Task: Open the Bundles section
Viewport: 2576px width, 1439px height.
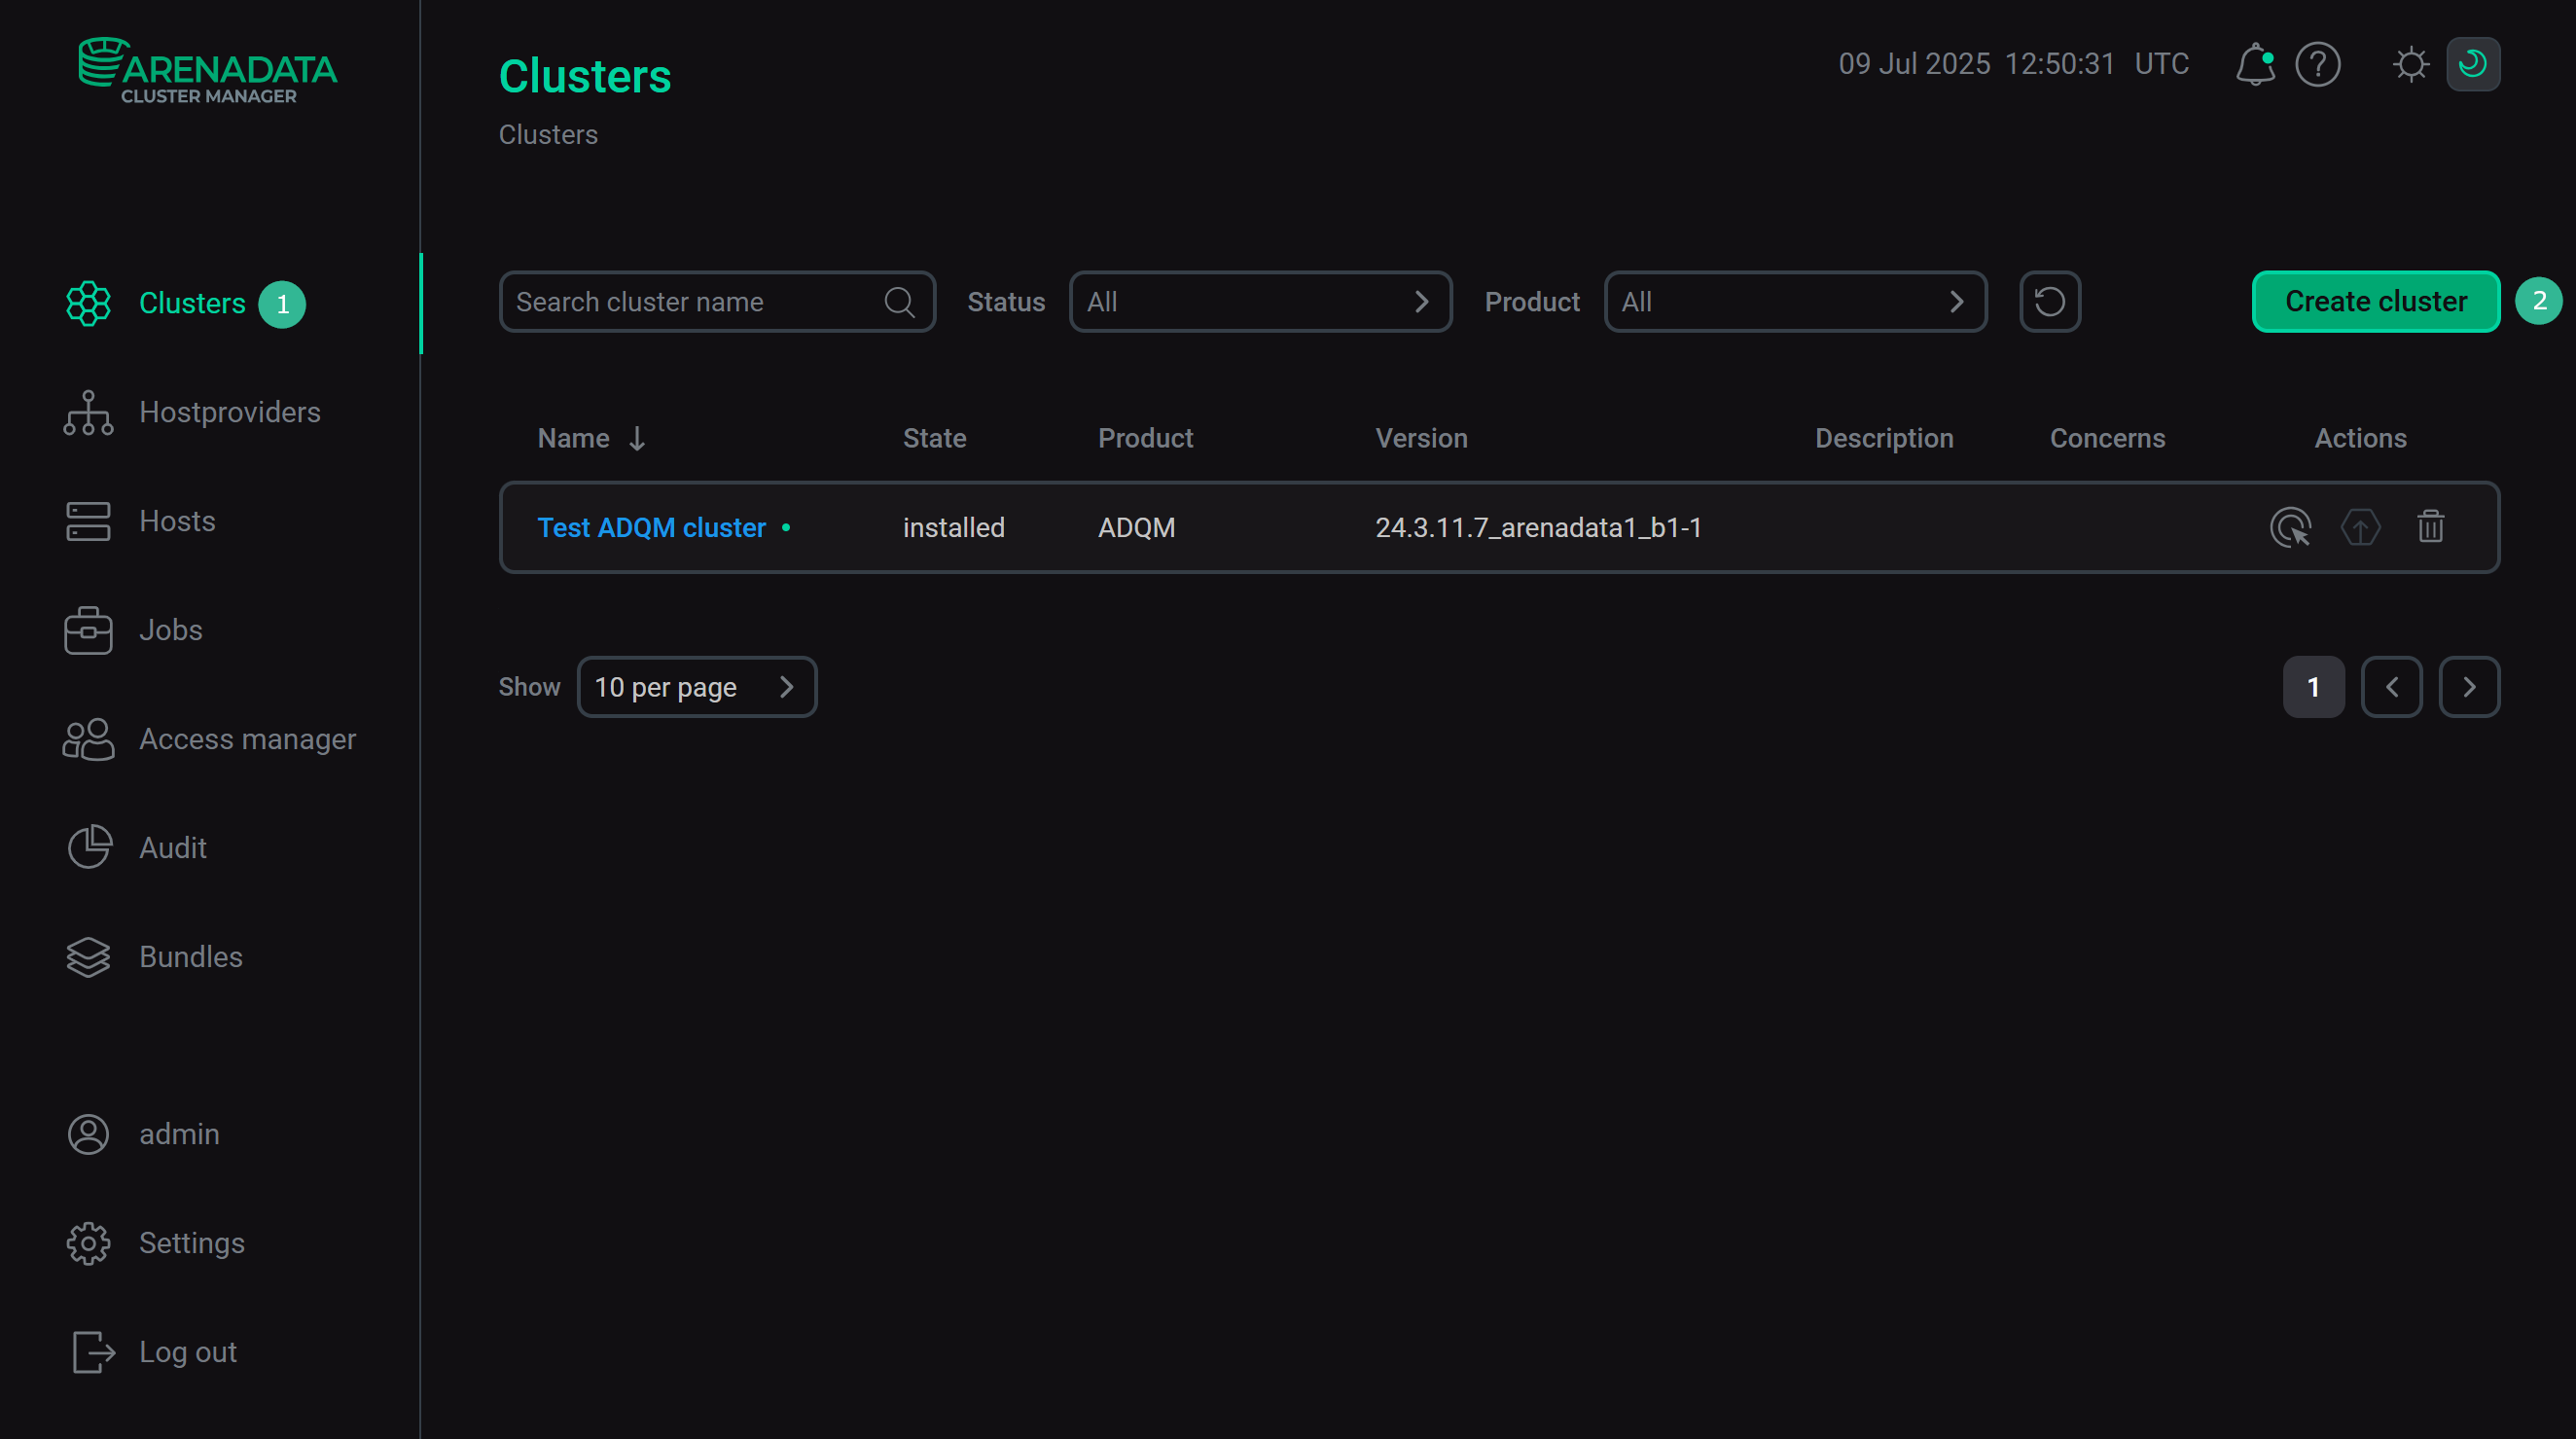Action: [190, 956]
